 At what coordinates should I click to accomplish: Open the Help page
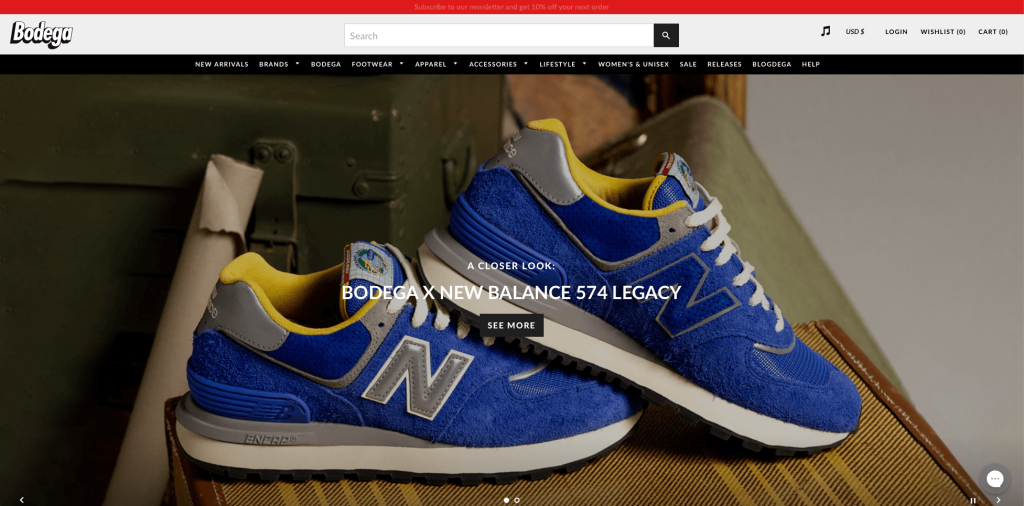coord(810,64)
